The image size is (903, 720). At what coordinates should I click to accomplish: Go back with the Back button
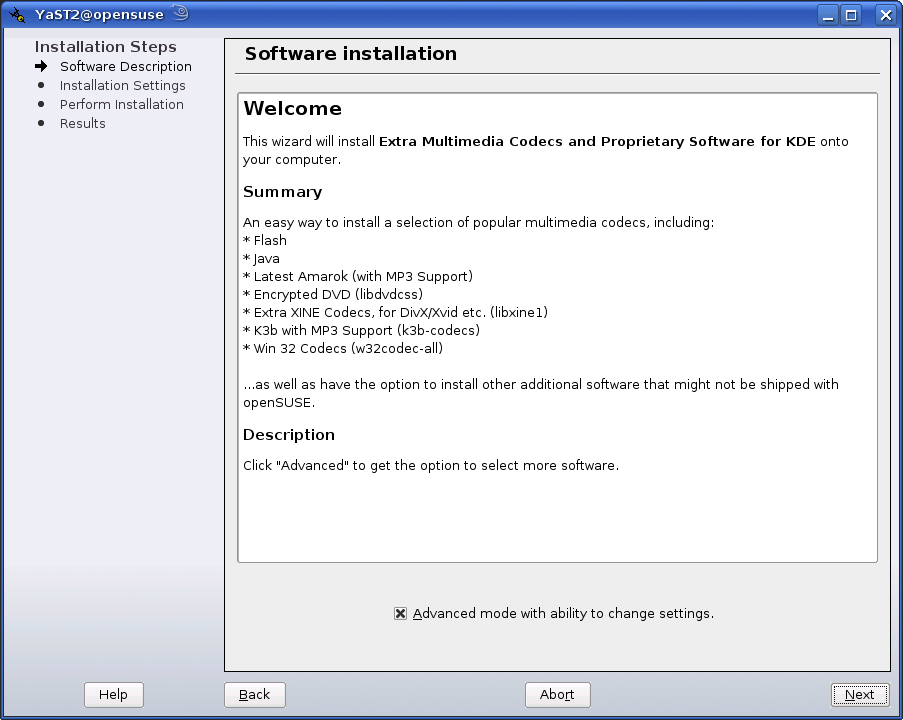pos(255,695)
